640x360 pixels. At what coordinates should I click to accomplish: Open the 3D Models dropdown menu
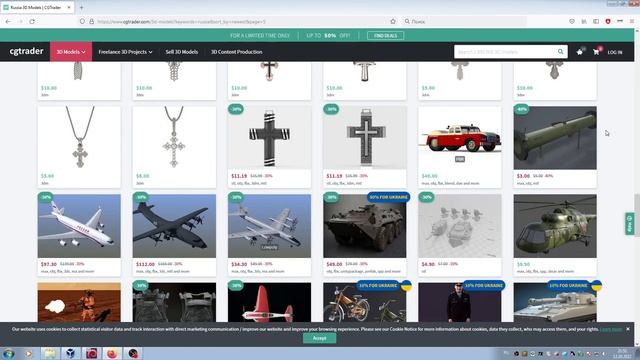point(71,52)
